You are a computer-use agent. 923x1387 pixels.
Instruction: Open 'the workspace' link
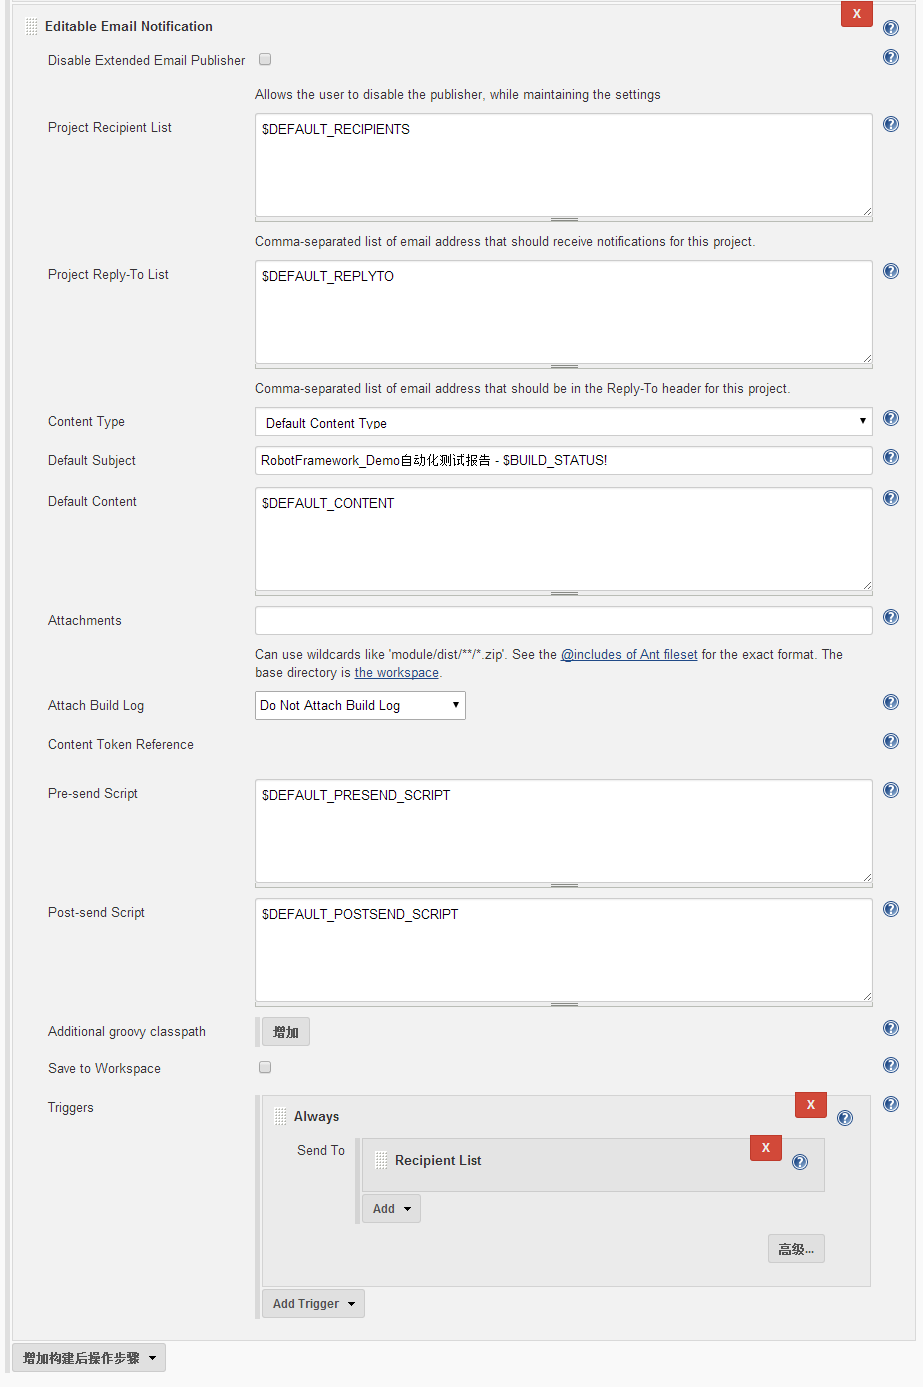point(396,673)
